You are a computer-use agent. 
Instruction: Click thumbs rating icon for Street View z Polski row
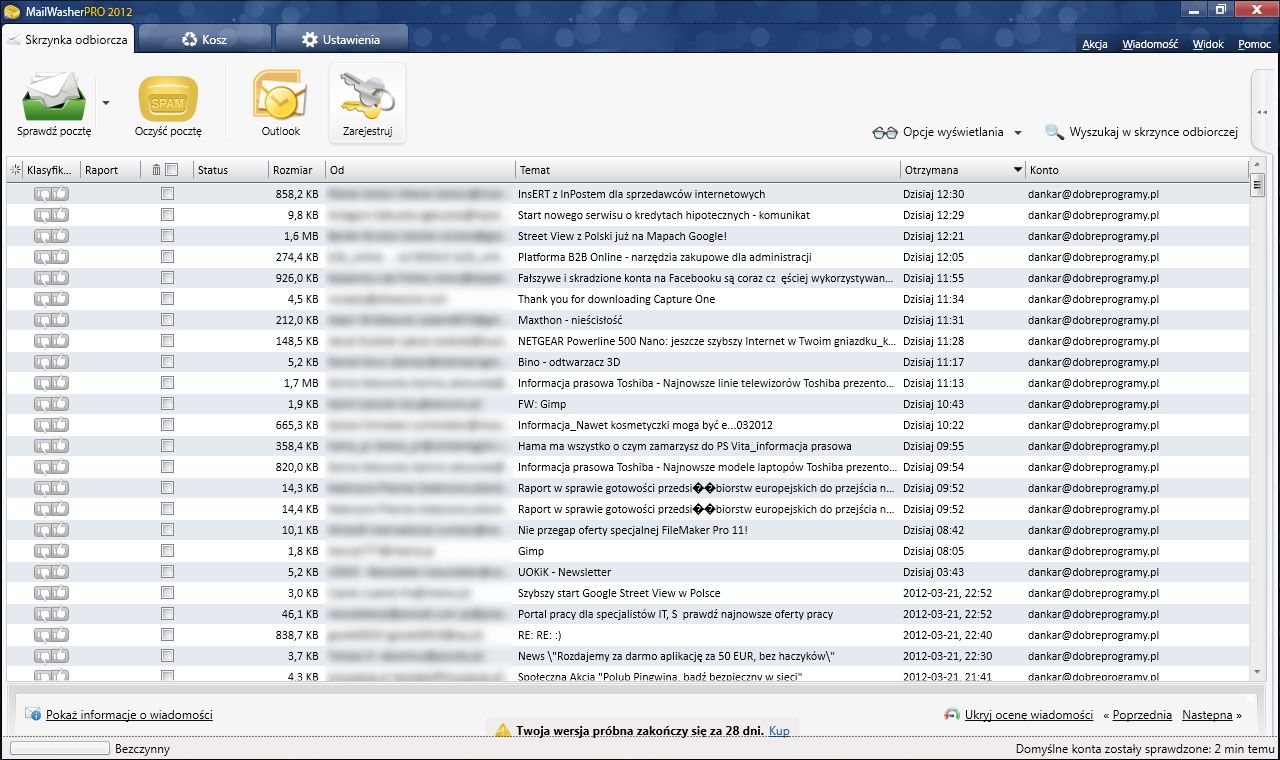tap(51, 236)
